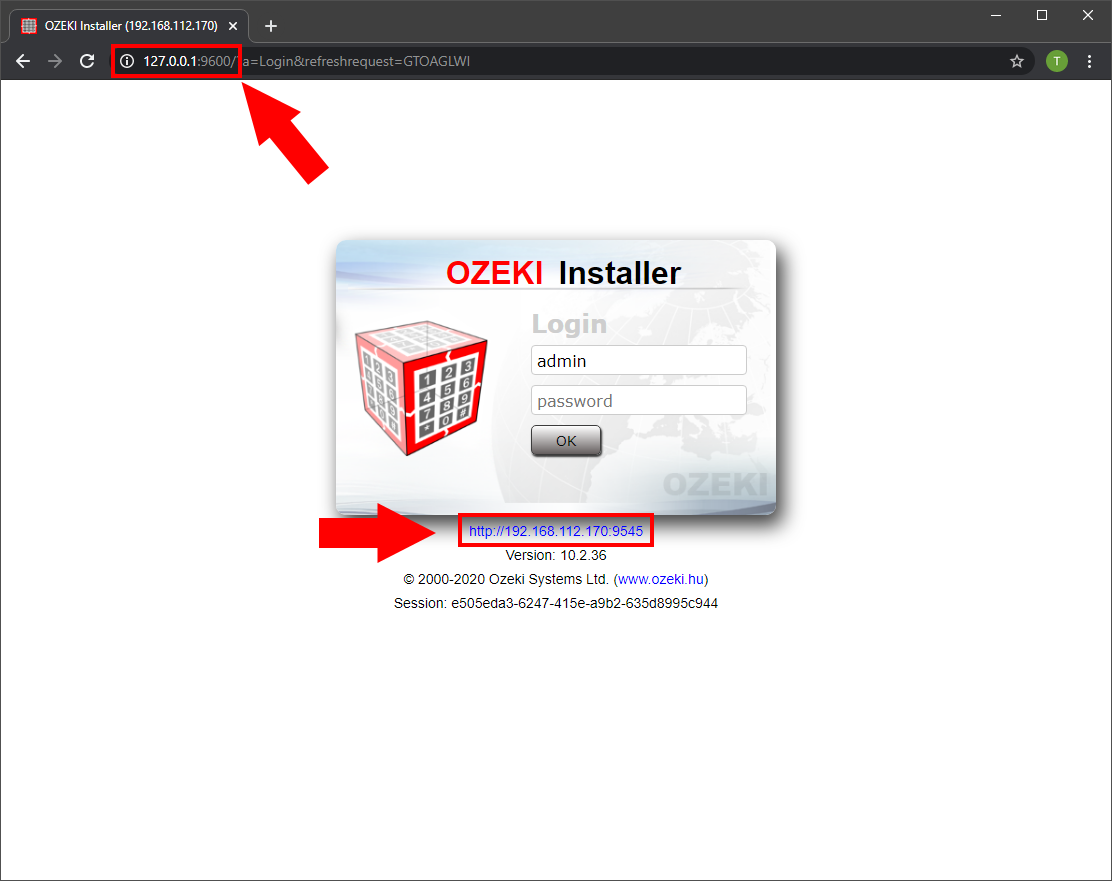Reload the page with the refresh icon
The width and height of the screenshot is (1112, 881).
point(87,61)
